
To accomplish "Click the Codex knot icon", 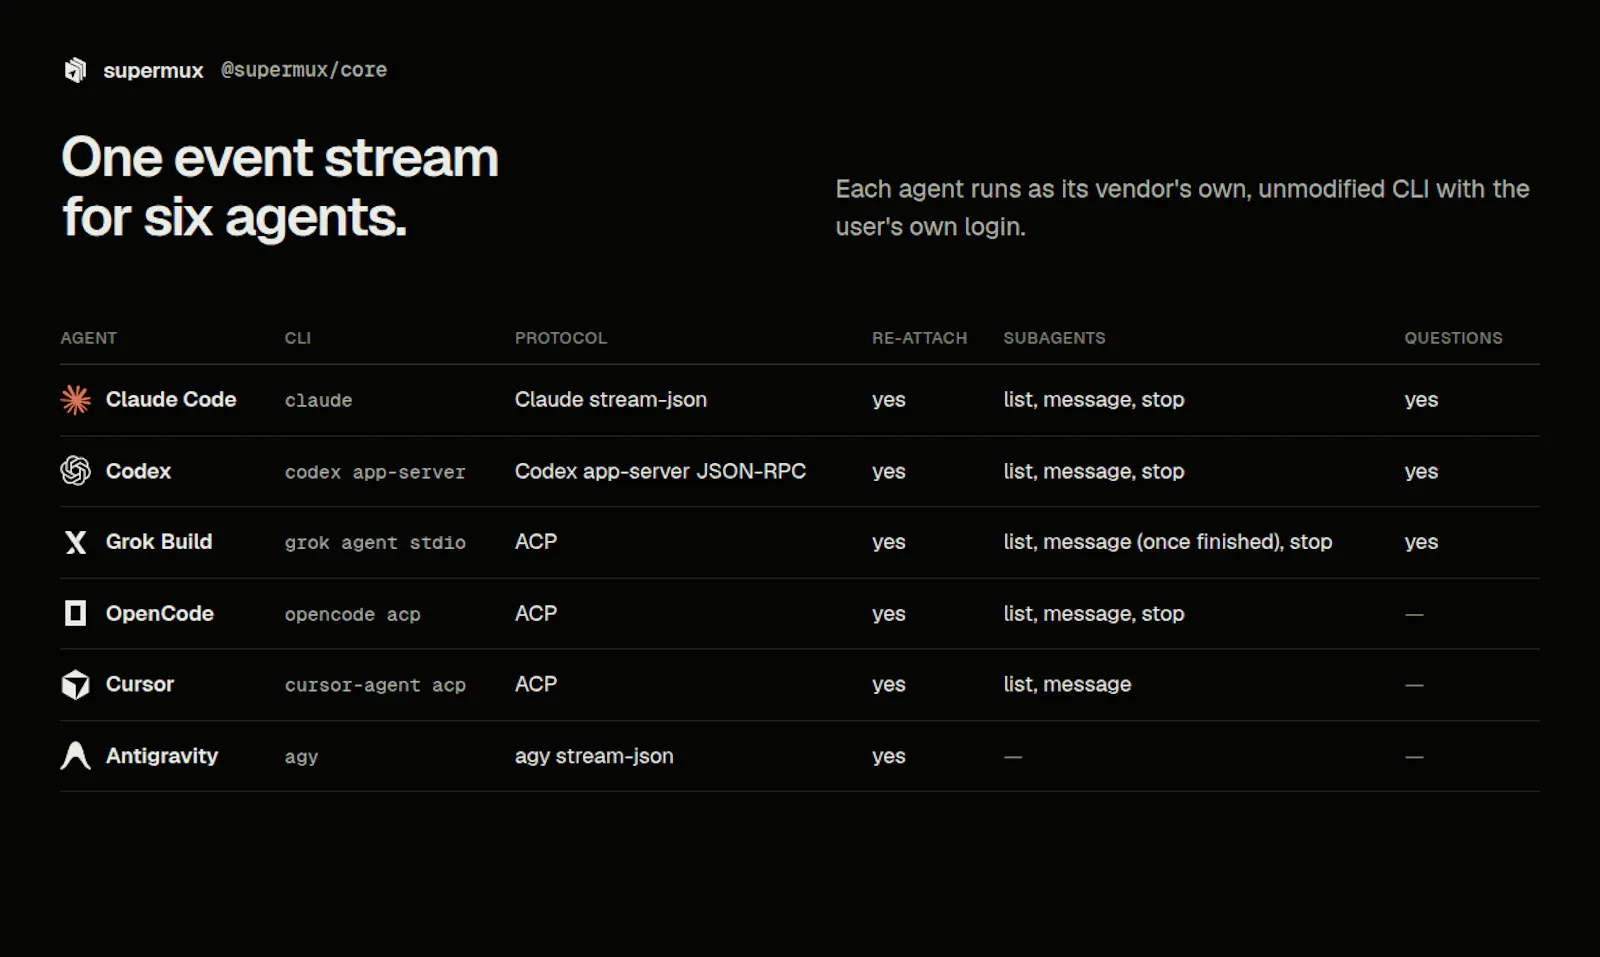I will [75, 471].
